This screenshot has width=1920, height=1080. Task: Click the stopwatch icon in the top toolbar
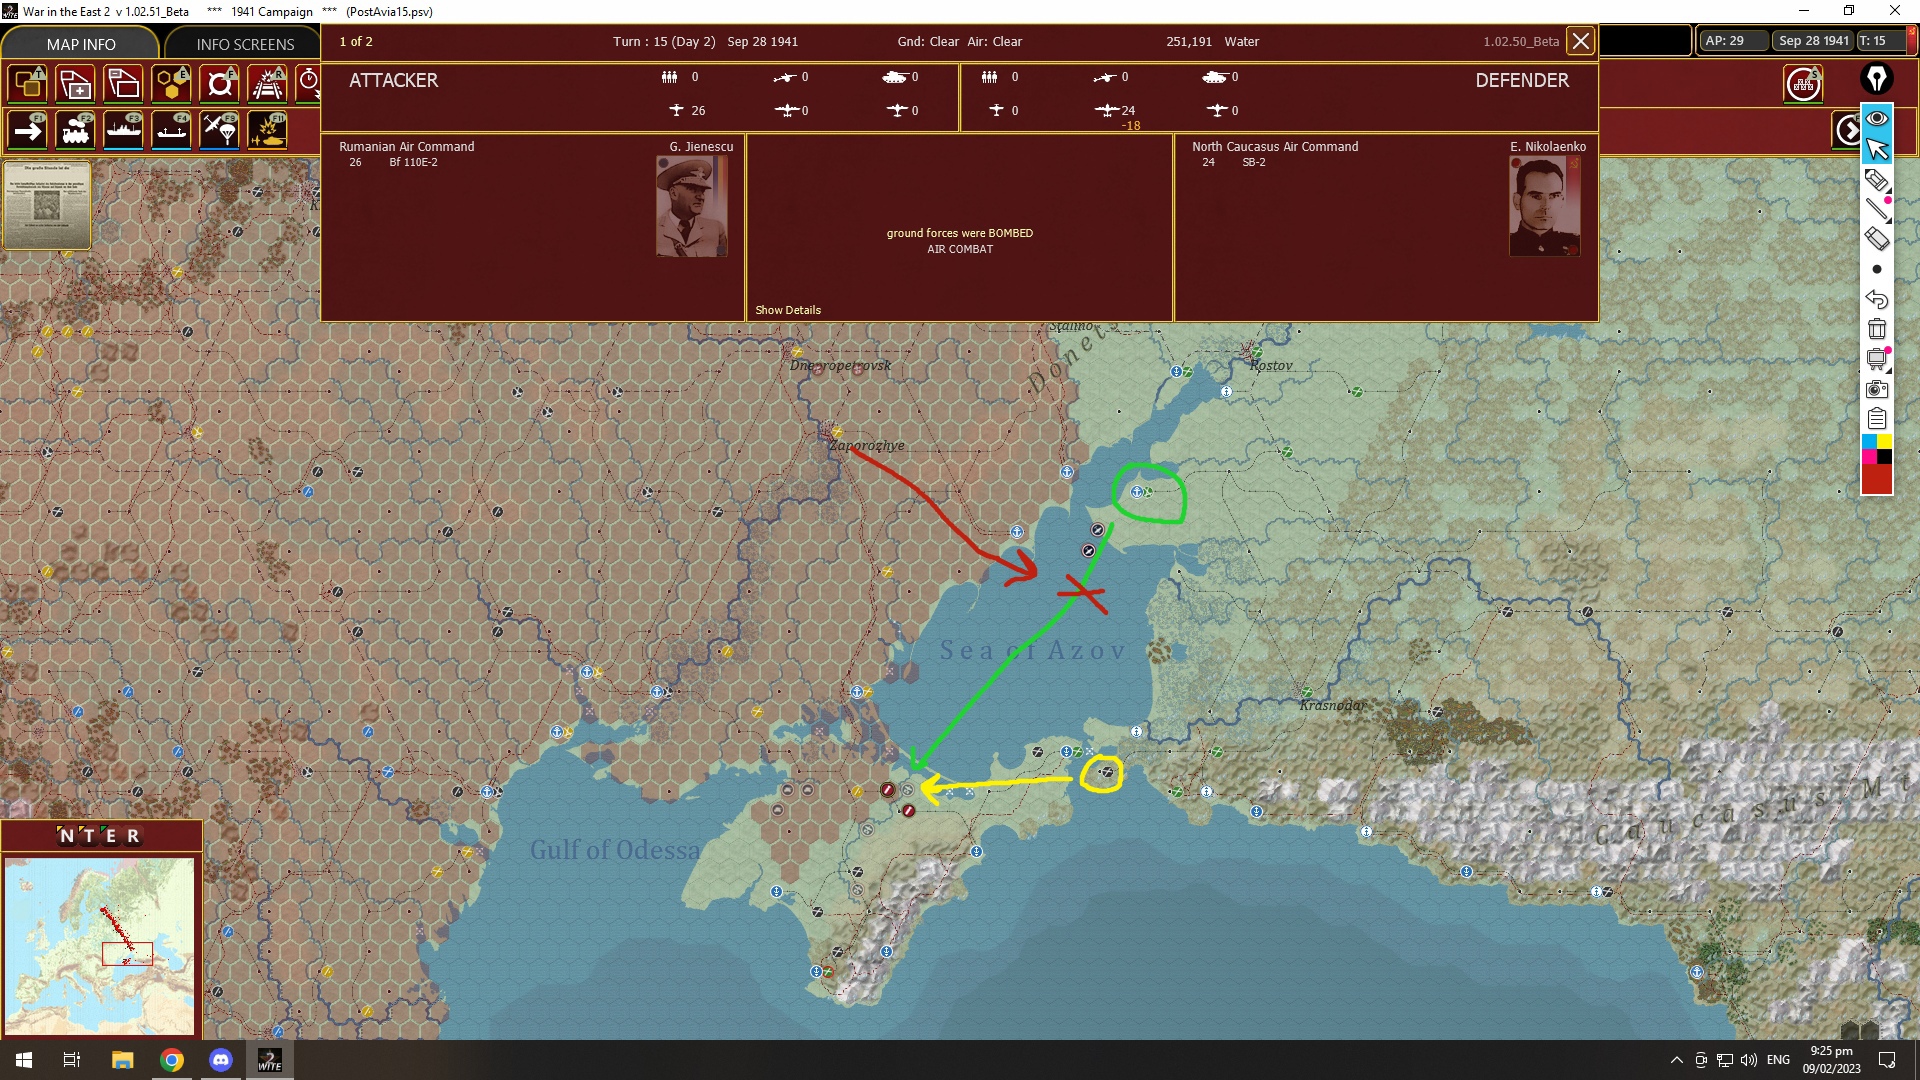[308, 84]
